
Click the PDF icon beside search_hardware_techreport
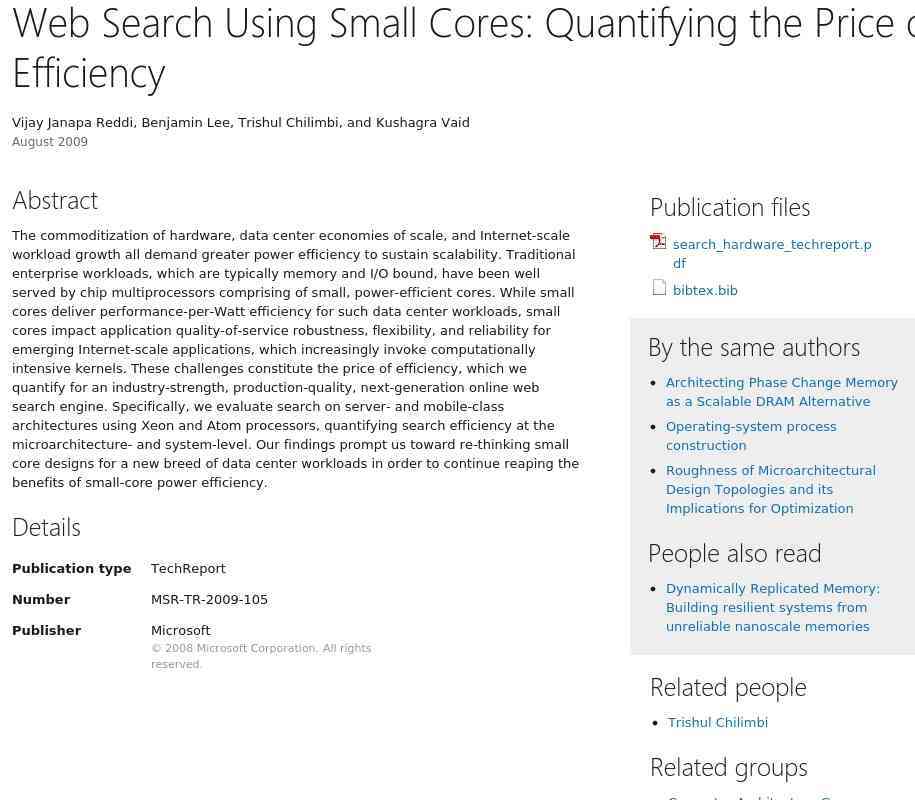[658, 241]
